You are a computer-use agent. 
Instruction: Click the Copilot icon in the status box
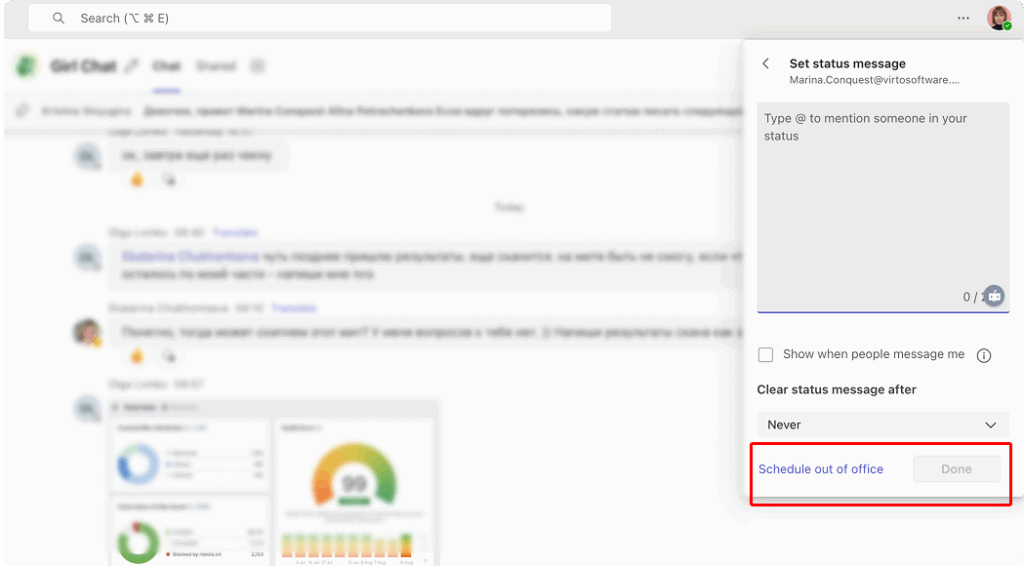(993, 296)
